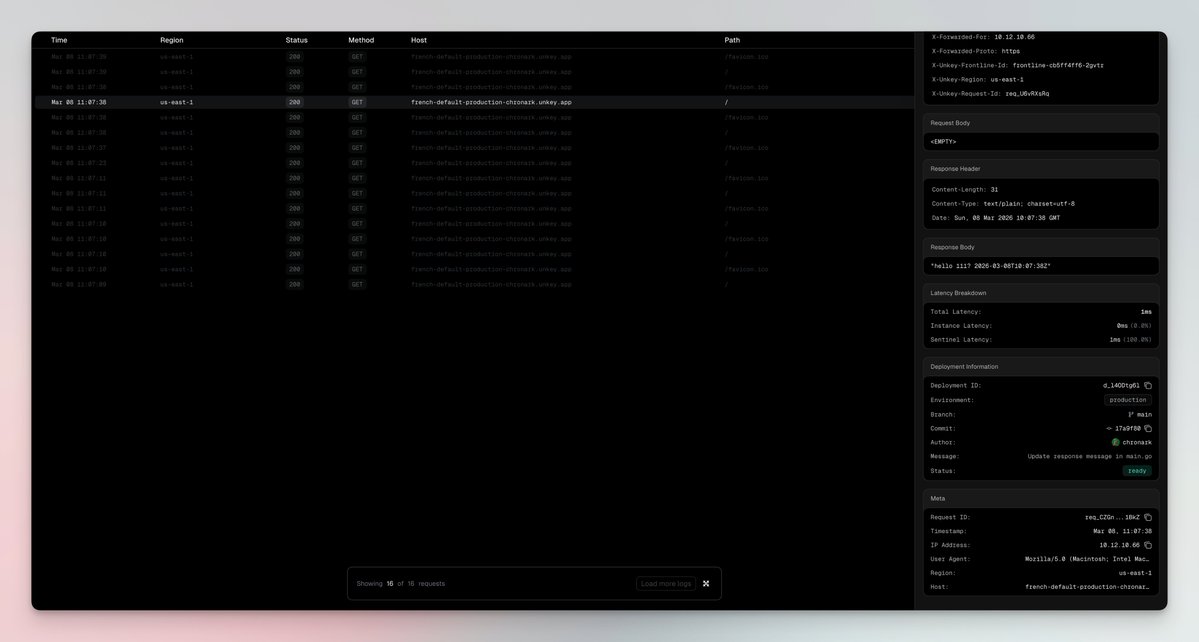This screenshot has height=642, width=1199.
Task: Dismiss the Showing 16 of 16 requests bar
Action: click(x=706, y=584)
